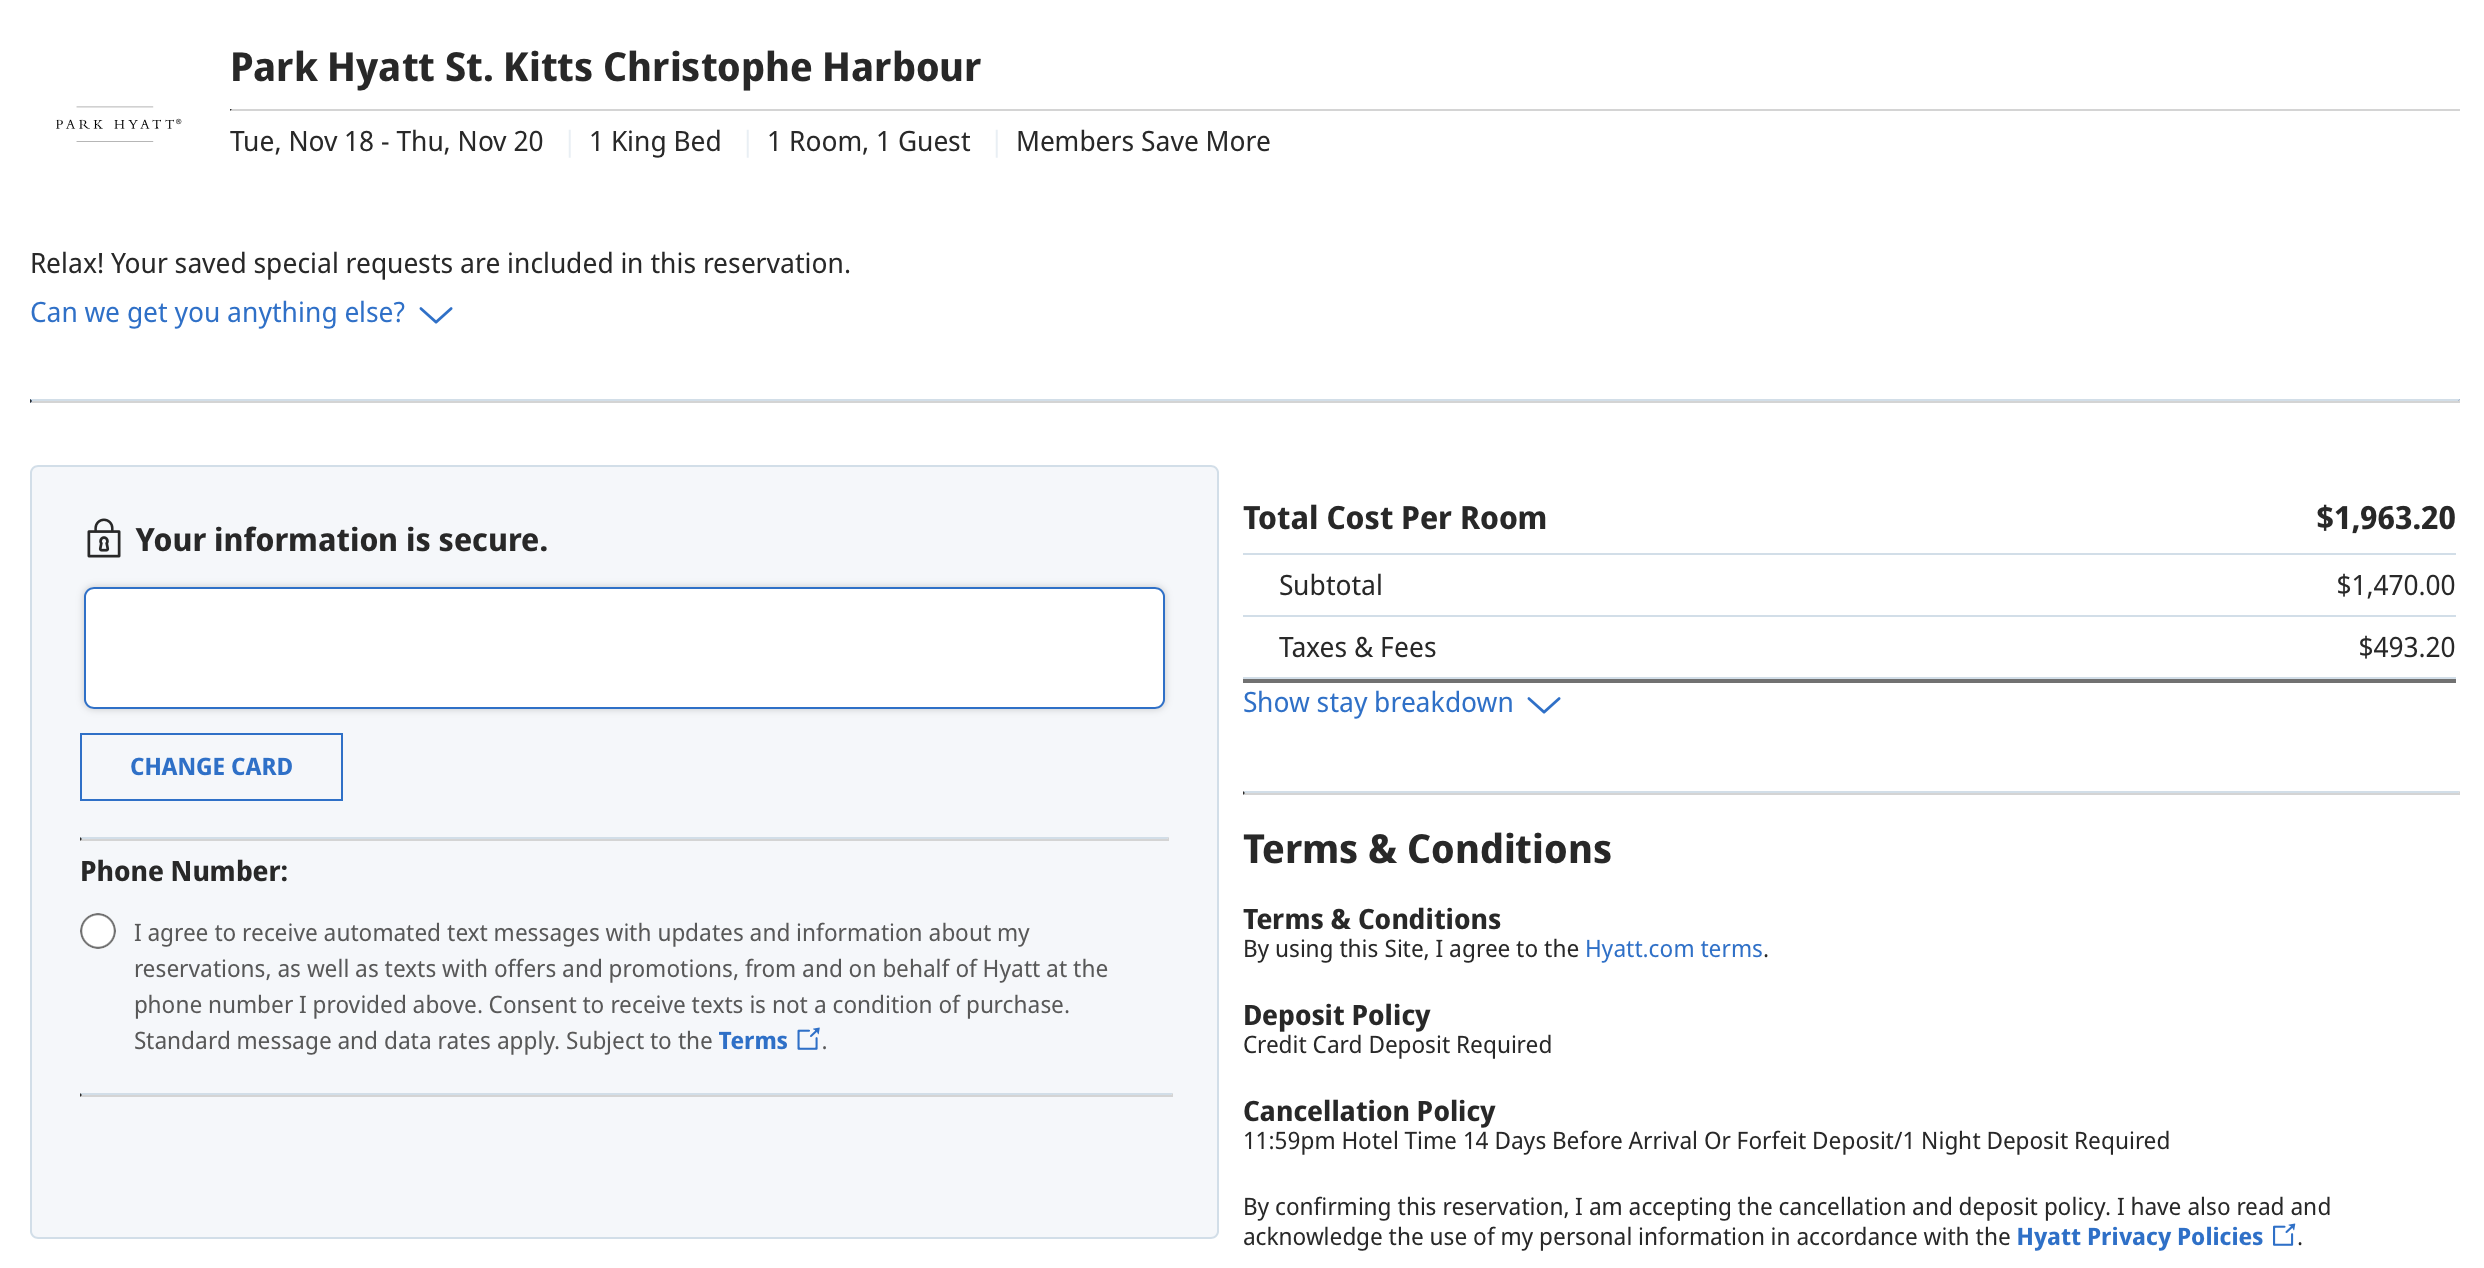Viewport: 2484px width, 1268px height.
Task: Click the Subtotal amount '$1,470.00'
Action: tap(2395, 585)
